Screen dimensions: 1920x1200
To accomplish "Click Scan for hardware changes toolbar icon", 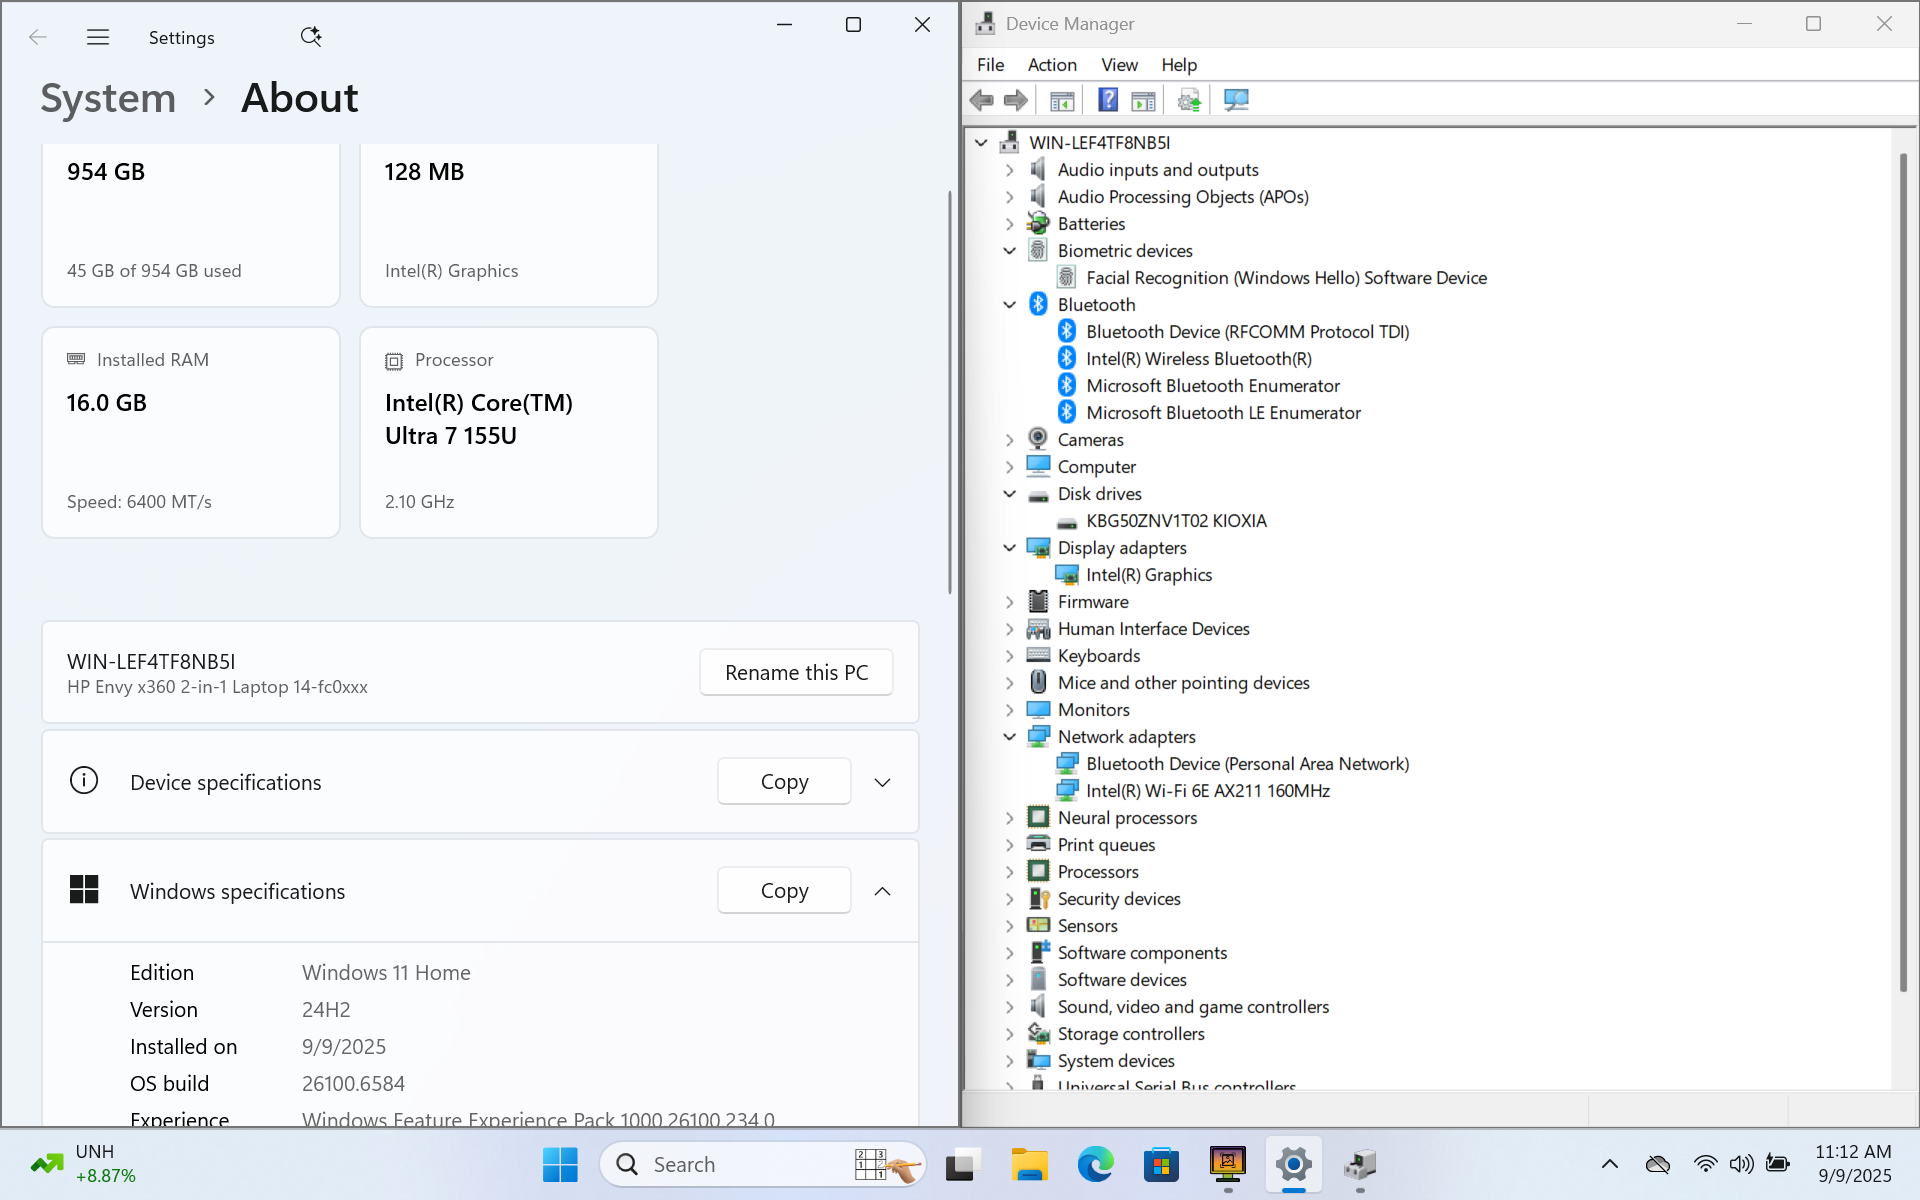I will [1236, 100].
